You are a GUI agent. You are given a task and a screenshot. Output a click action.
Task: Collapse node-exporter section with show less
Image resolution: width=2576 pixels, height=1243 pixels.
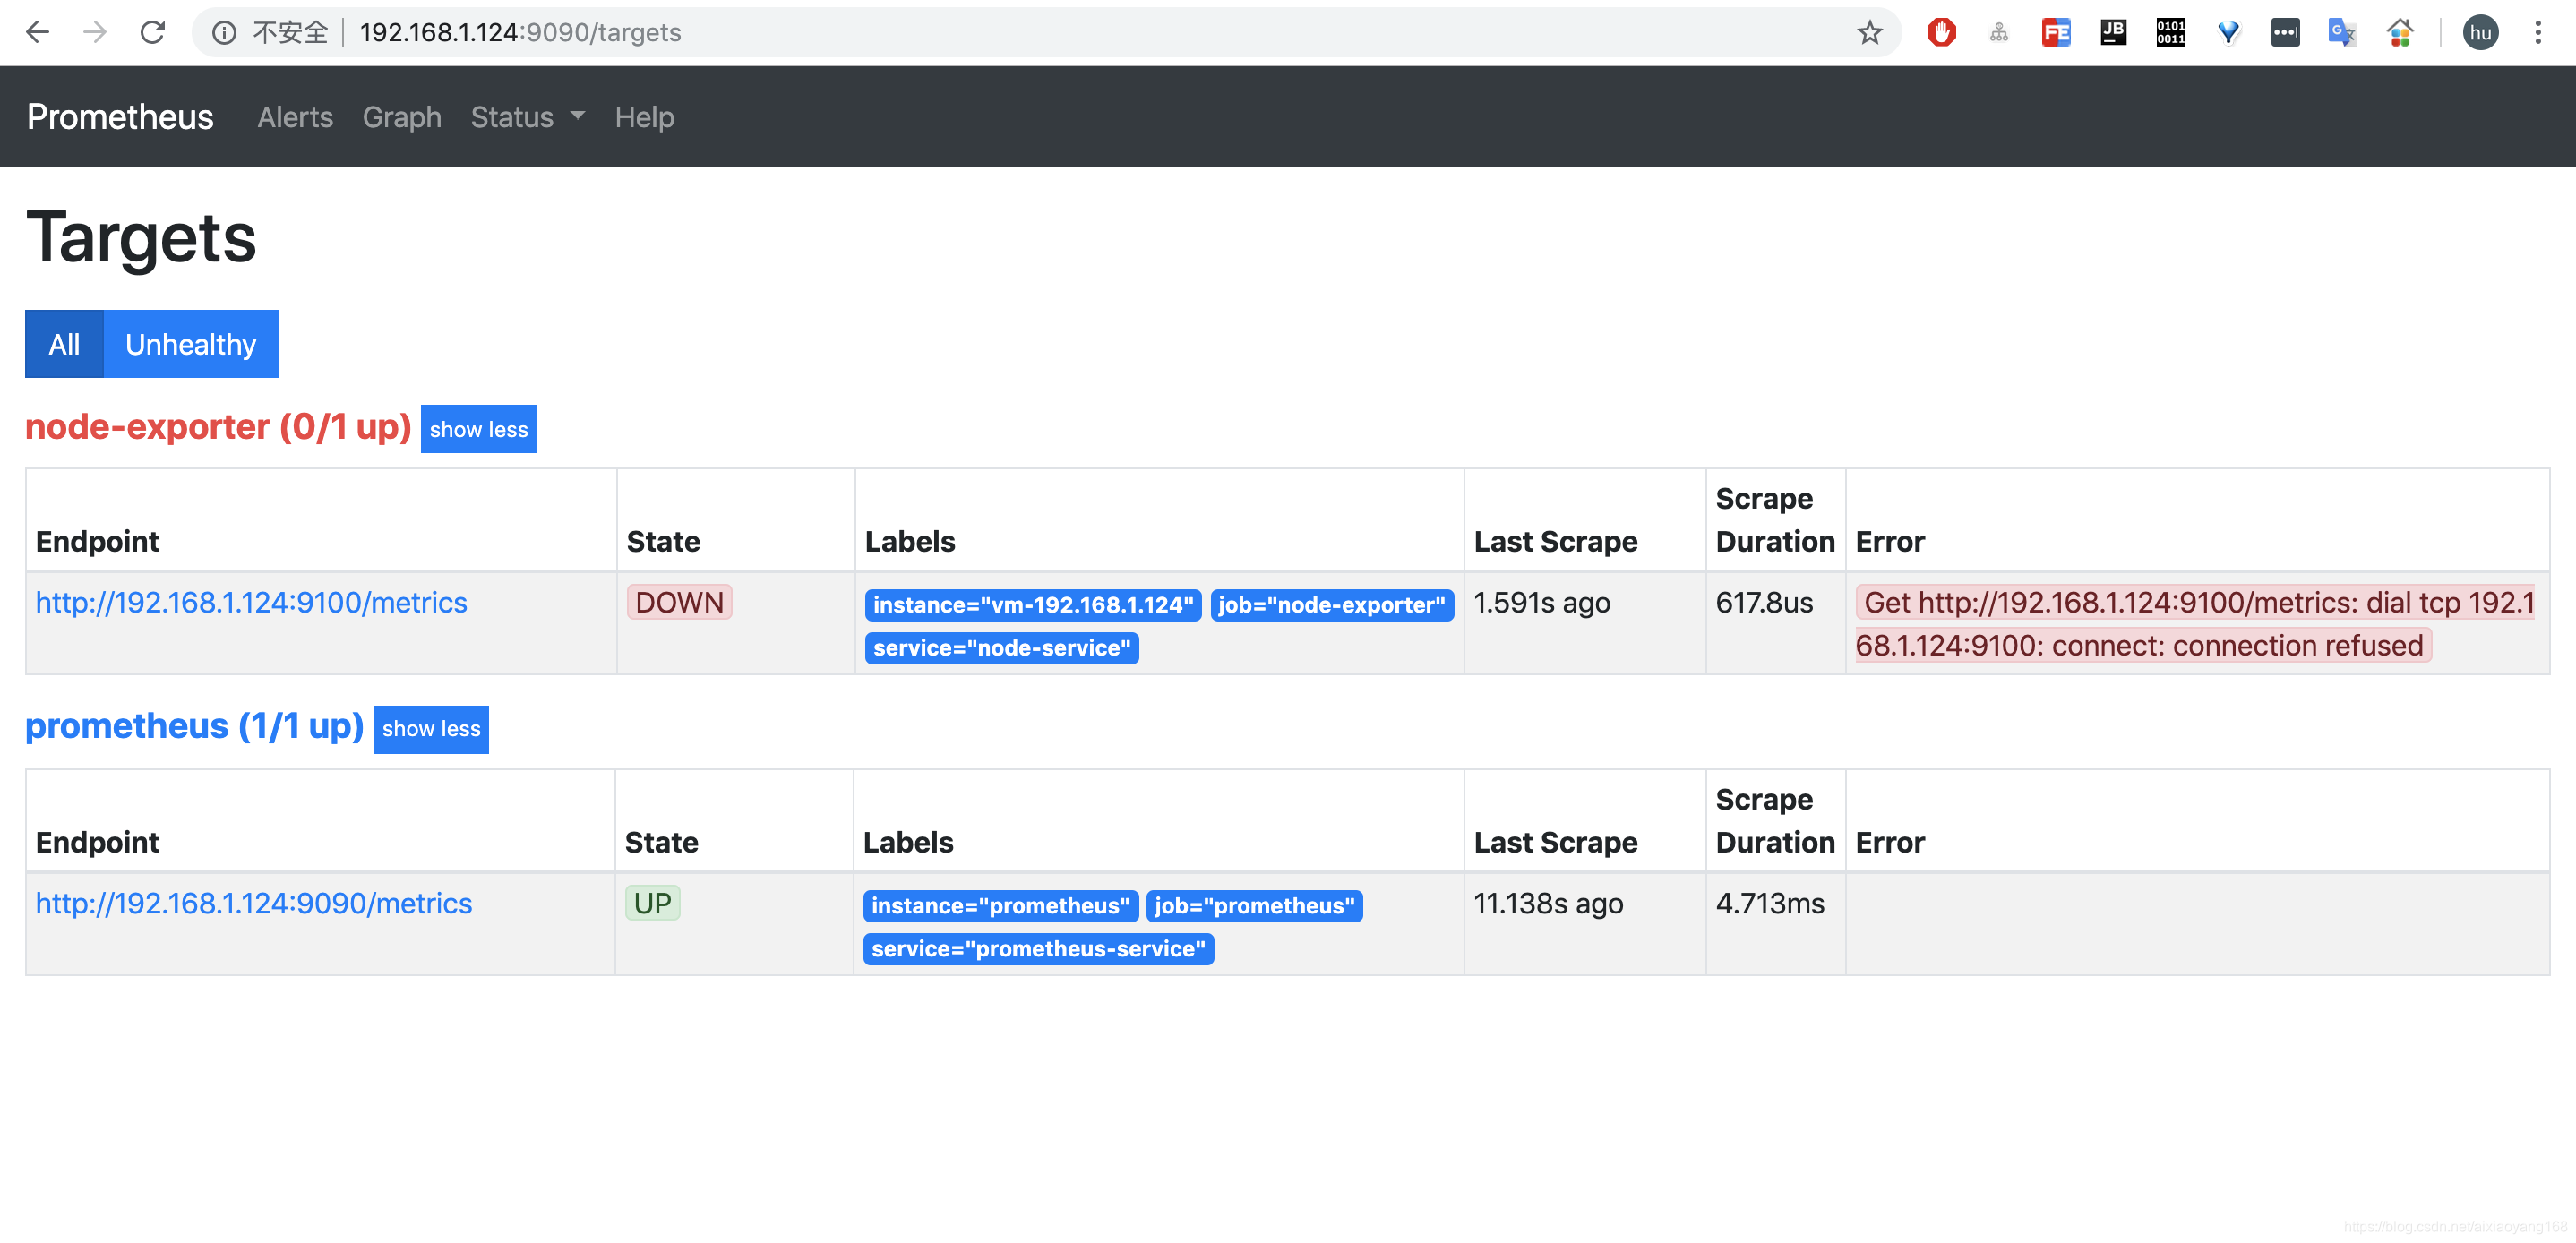click(478, 429)
